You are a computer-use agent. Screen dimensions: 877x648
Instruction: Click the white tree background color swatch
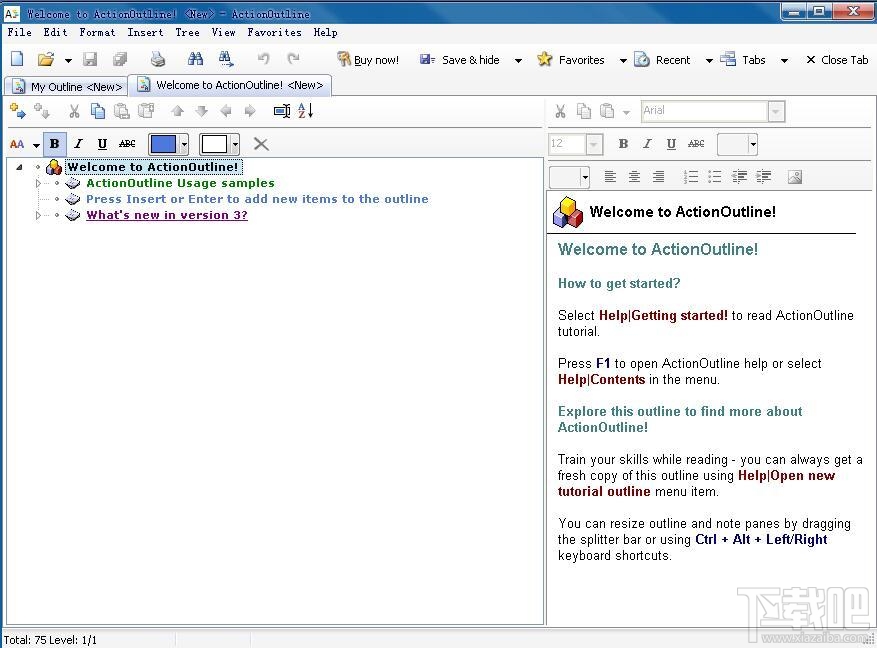(x=214, y=144)
